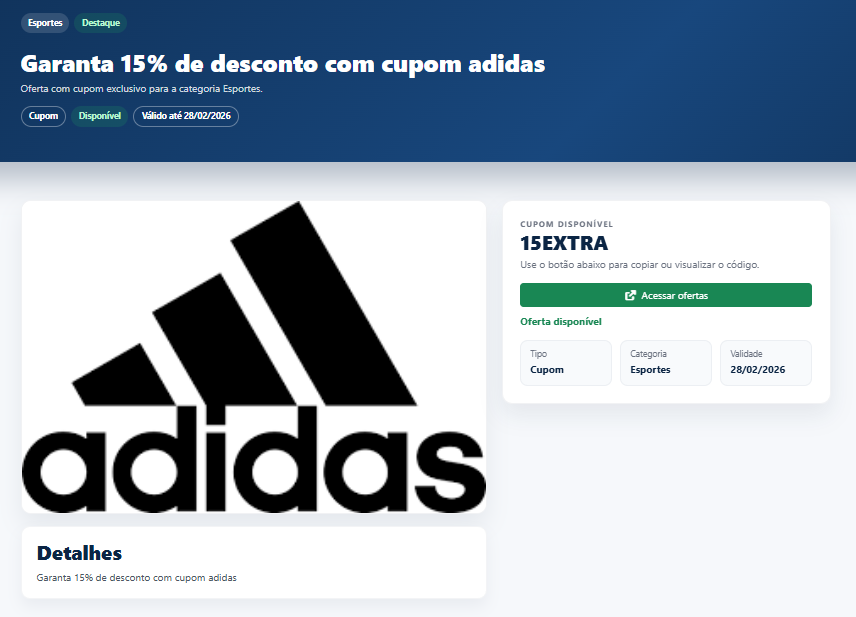Select the Validade 28/02/2026 info card
Screen dimensions: 856x617
[766, 363]
